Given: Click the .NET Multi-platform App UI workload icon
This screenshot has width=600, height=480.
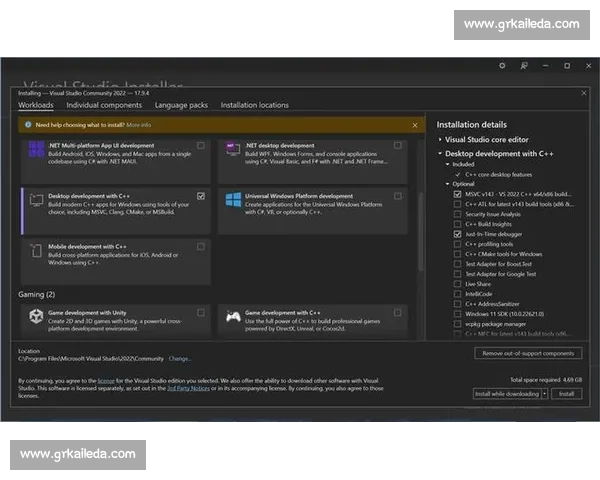Looking at the screenshot, I should [36, 149].
